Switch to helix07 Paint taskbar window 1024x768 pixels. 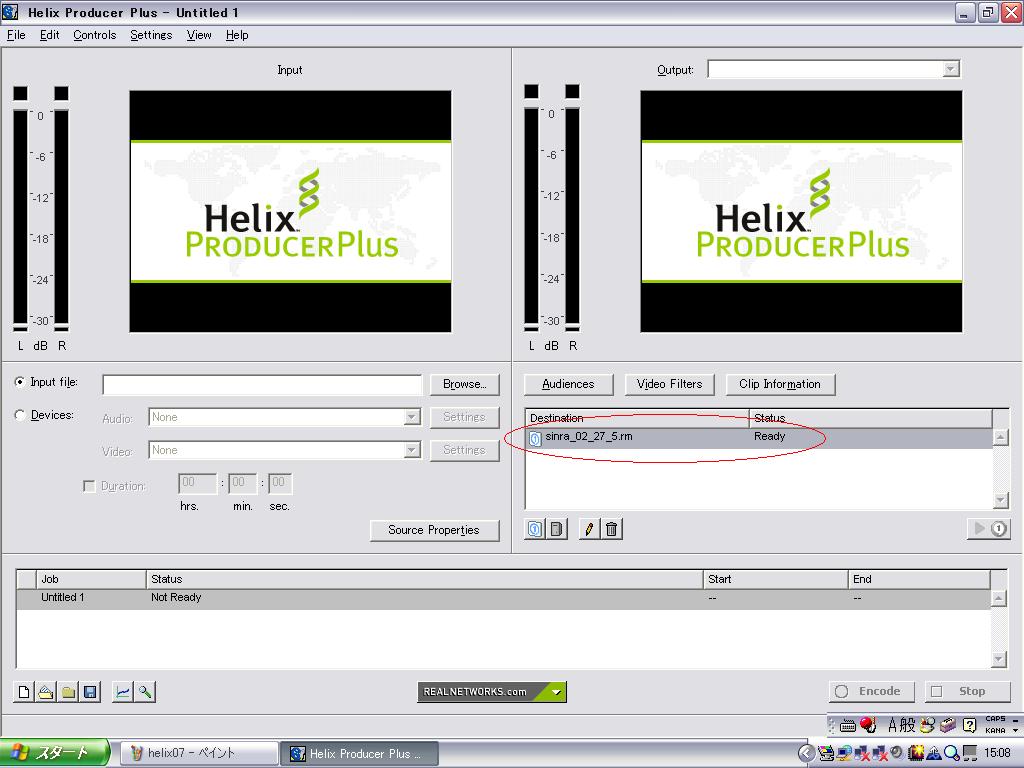199,753
